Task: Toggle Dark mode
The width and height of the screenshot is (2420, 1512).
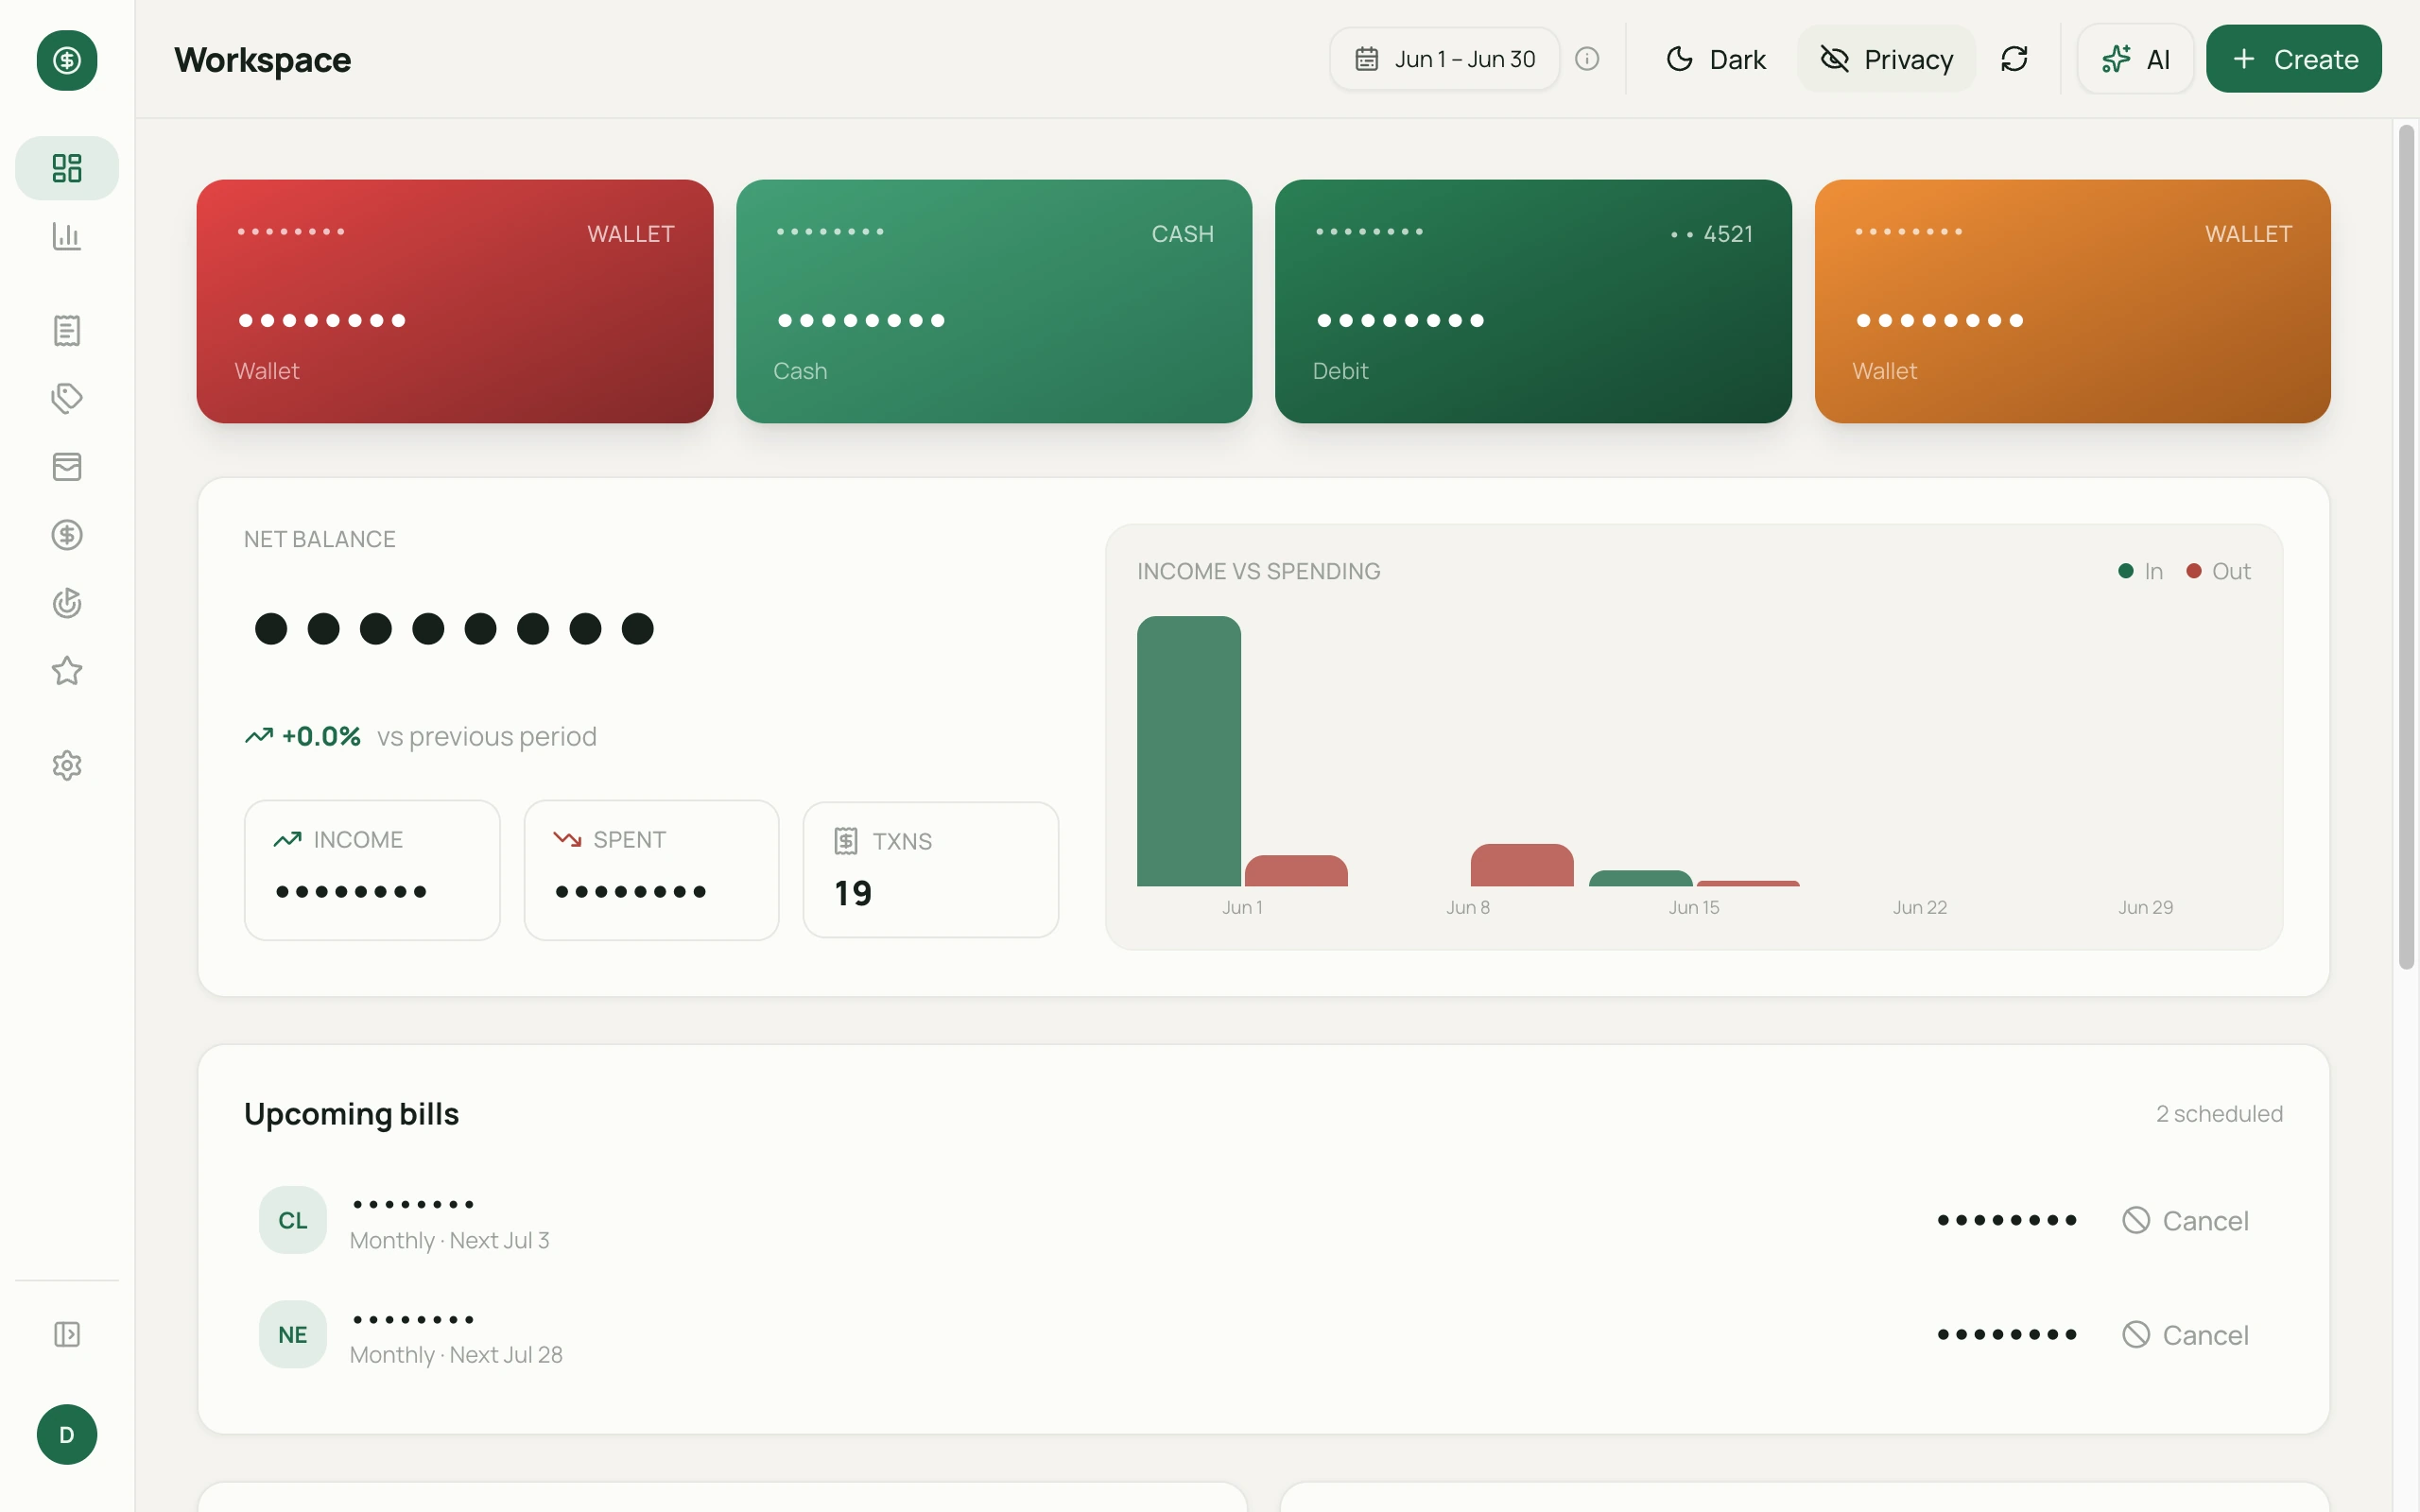Action: pos(1716,59)
